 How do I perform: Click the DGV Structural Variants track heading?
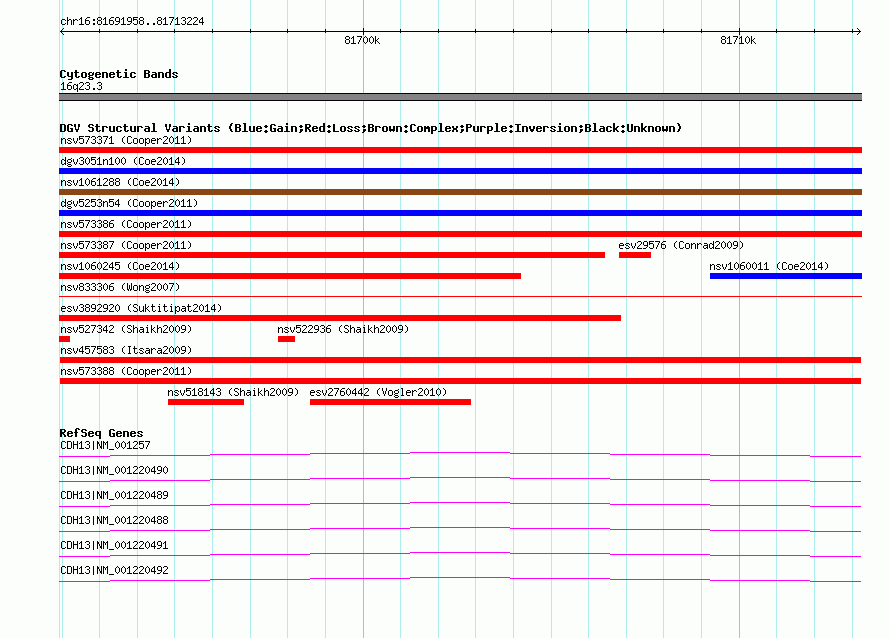coord(370,128)
